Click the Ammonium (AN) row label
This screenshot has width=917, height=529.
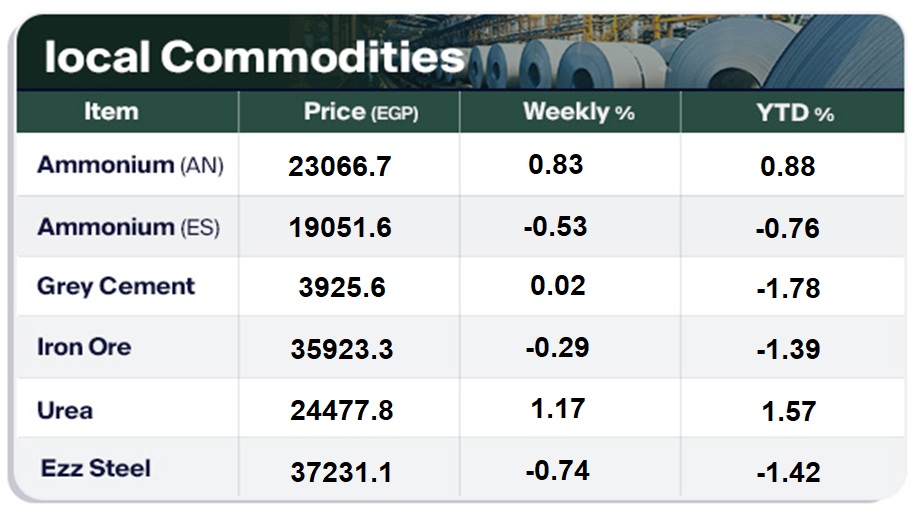[130, 165]
